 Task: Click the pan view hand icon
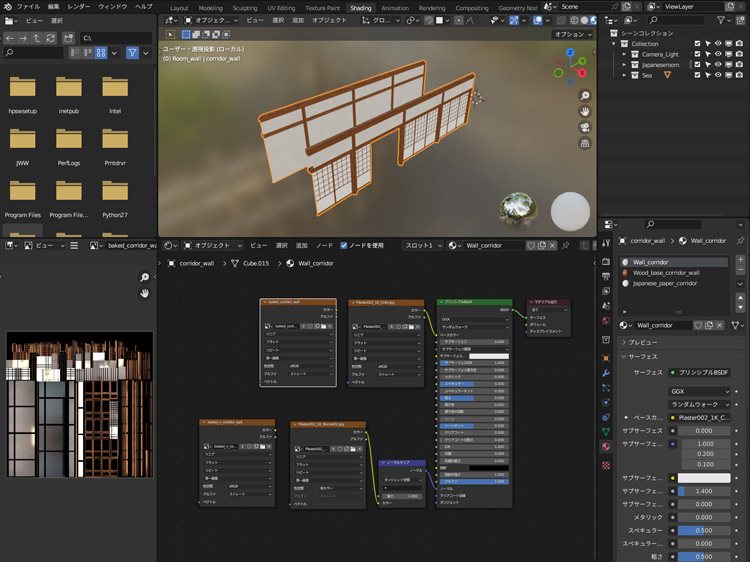[x=585, y=112]
